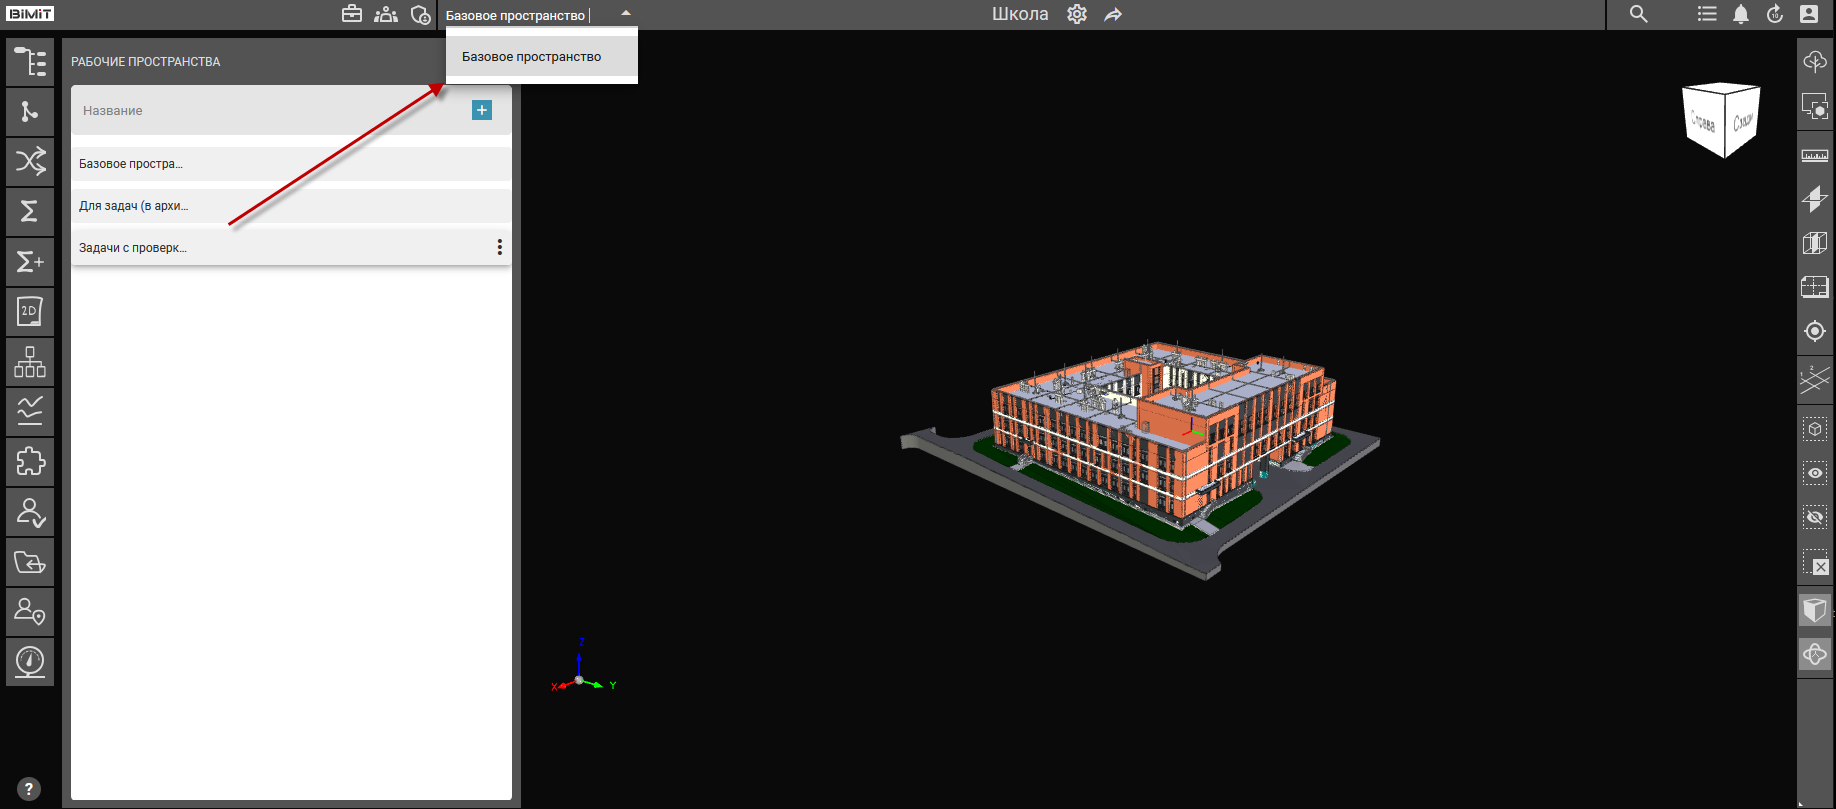The image size is (1836, 809).
Task: Open the Школа project settings gear
Action: 1077,14
